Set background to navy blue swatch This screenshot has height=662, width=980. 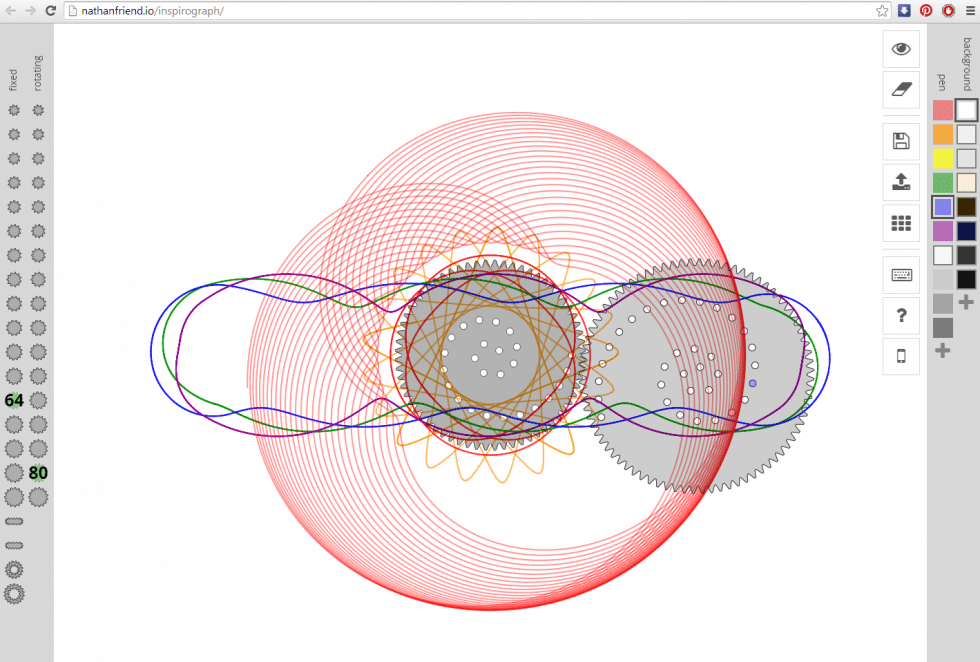point(966,231)
